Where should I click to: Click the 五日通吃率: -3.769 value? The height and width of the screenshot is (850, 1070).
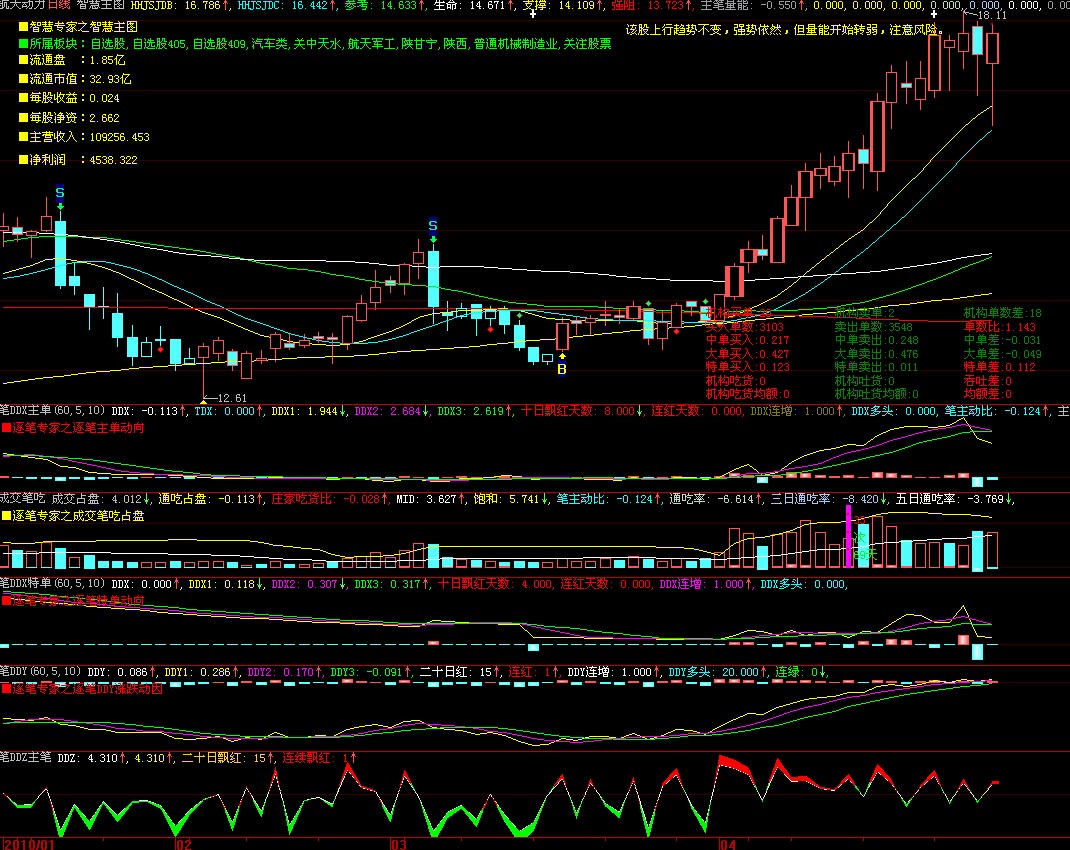955,499
